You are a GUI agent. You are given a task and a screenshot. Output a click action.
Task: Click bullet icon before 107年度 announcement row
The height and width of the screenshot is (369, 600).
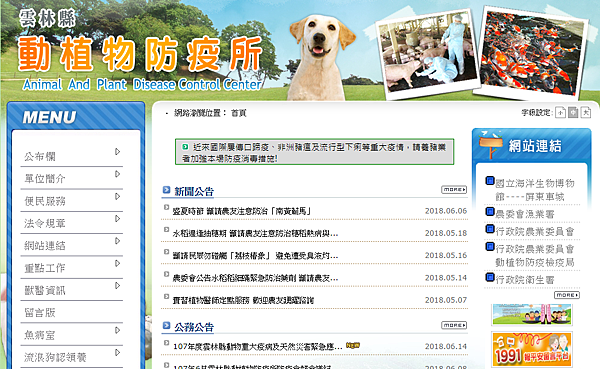pos(166,343)
